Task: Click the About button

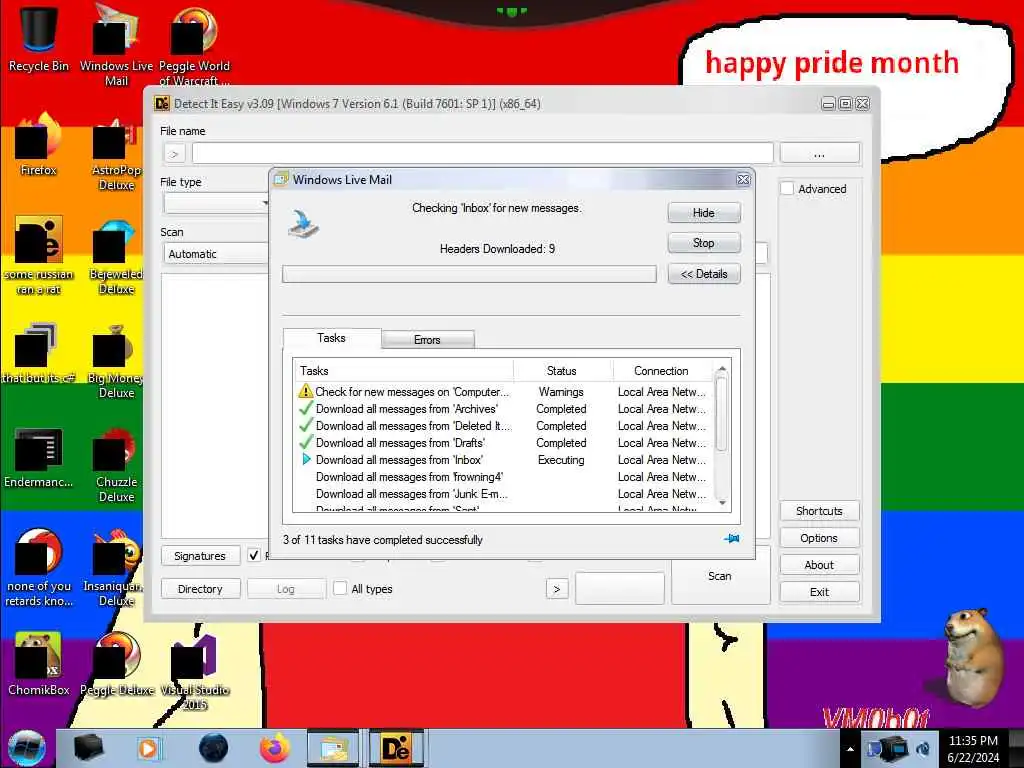Action: point(820,565)
